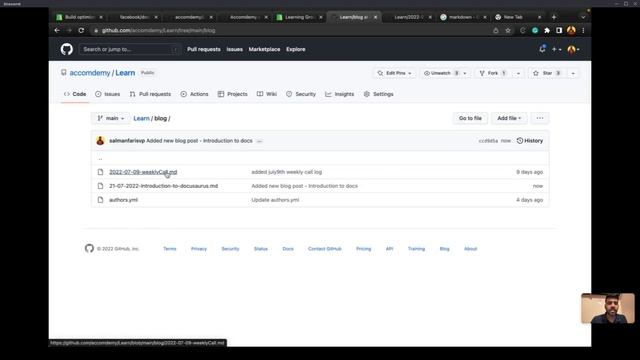Image resolution: width=640 pixels, height=360 pixels.
Task: Open 'Update authors.yml' commit message
Action: pos(275,200)
